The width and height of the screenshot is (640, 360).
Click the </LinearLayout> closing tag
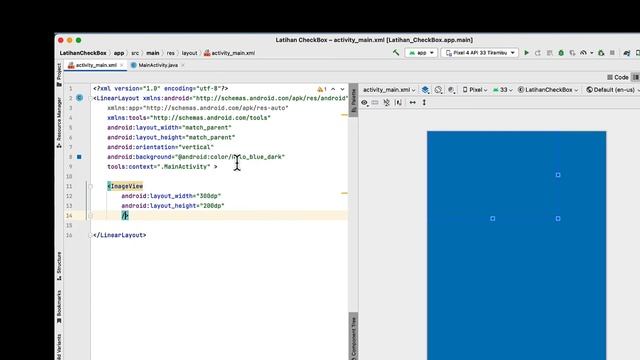(120, 235)
